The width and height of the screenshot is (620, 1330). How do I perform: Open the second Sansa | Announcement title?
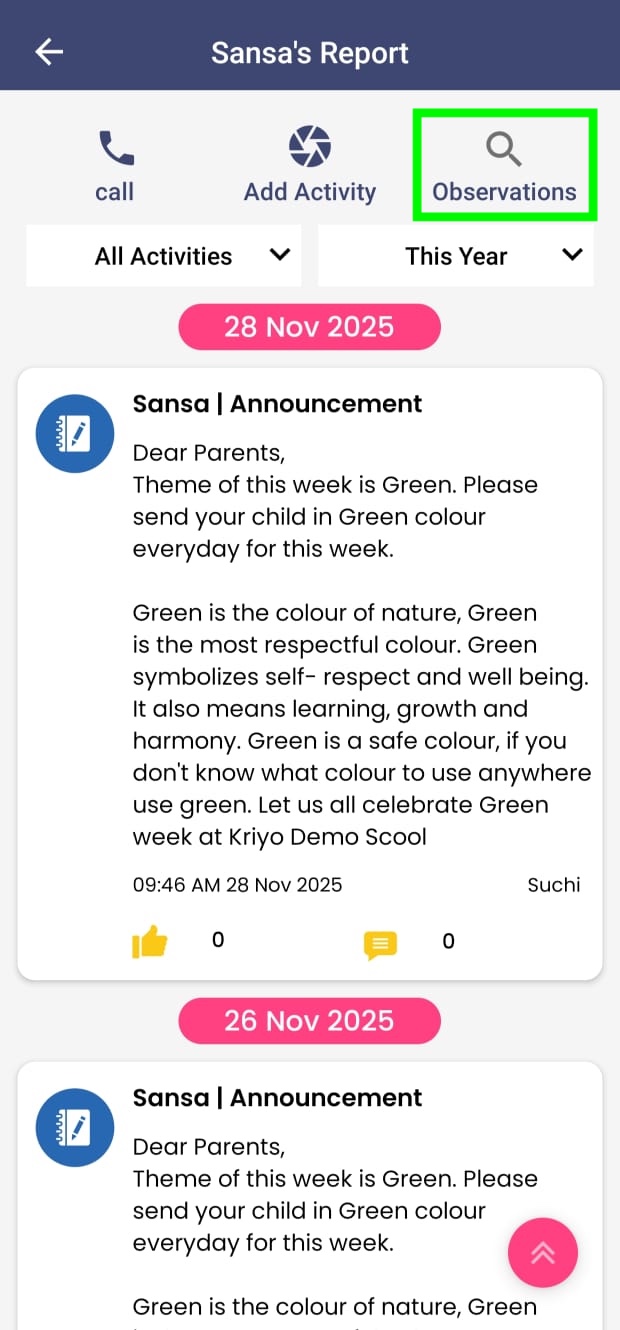pyautogui.click(x=277, y=1098)
